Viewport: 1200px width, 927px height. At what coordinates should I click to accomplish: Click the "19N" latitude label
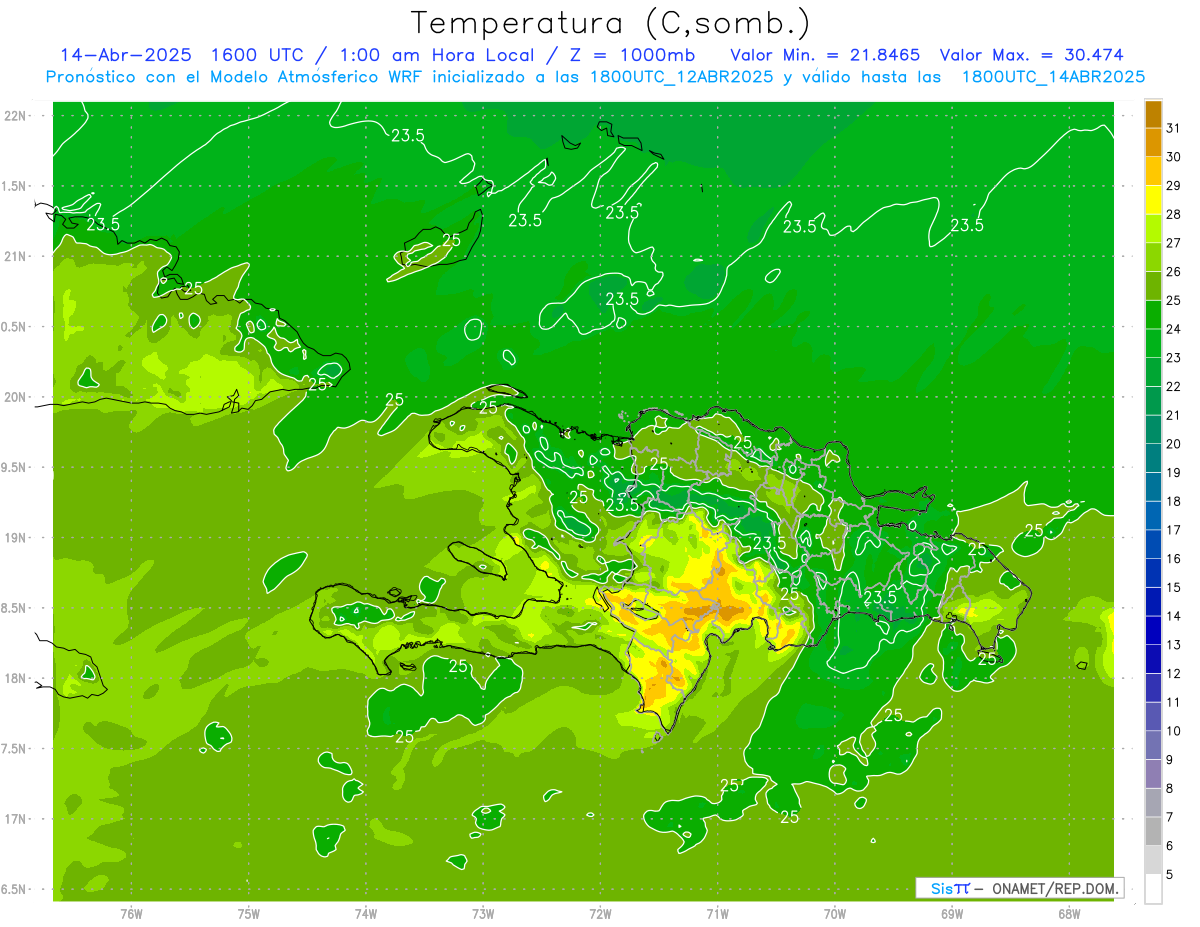coord(16,538)
